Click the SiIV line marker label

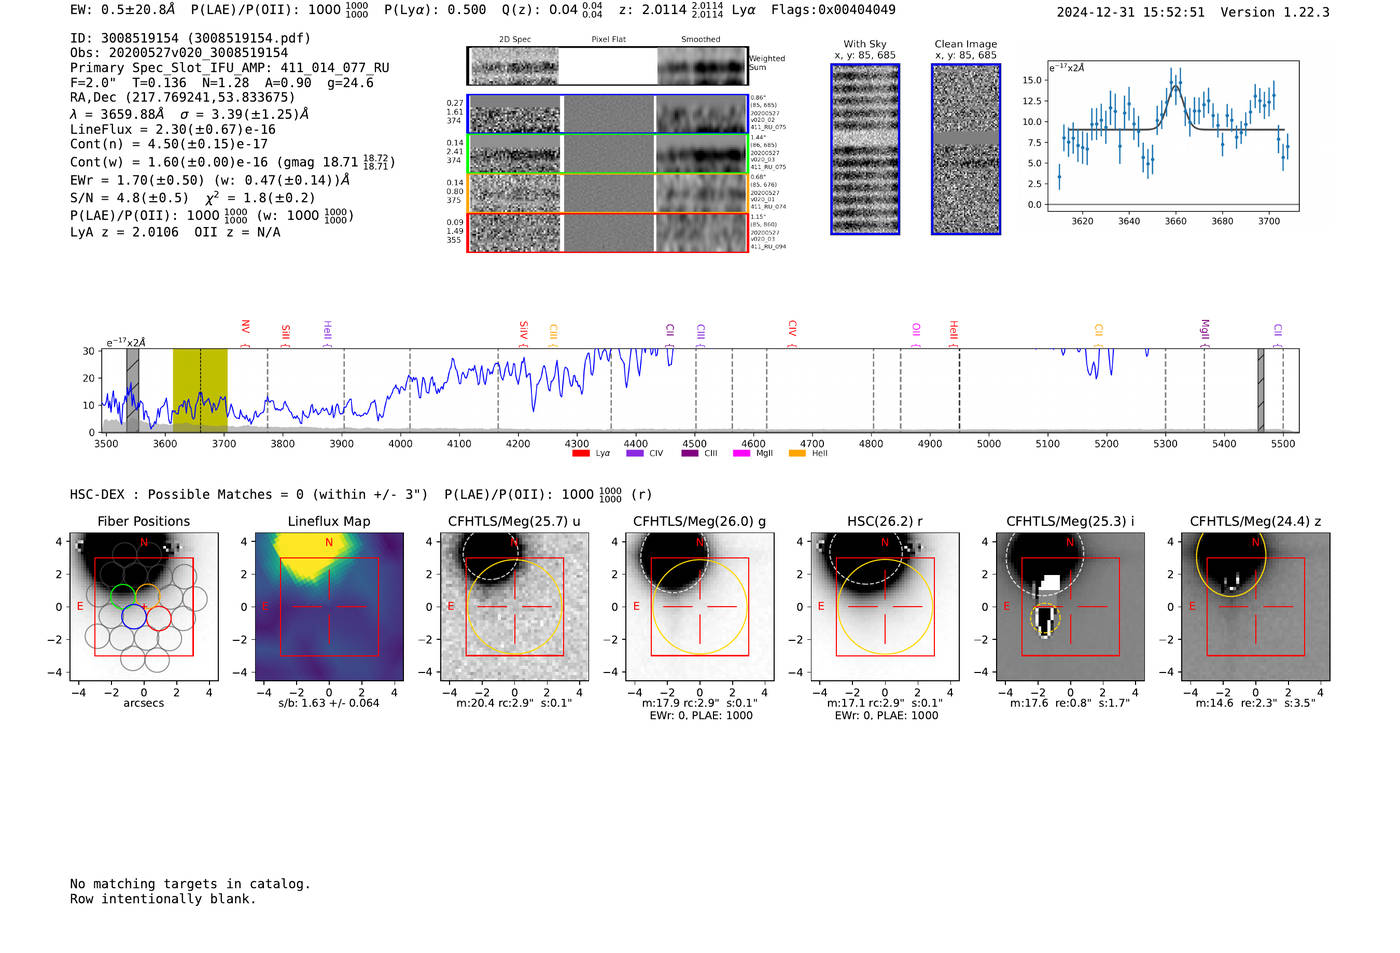523,331
